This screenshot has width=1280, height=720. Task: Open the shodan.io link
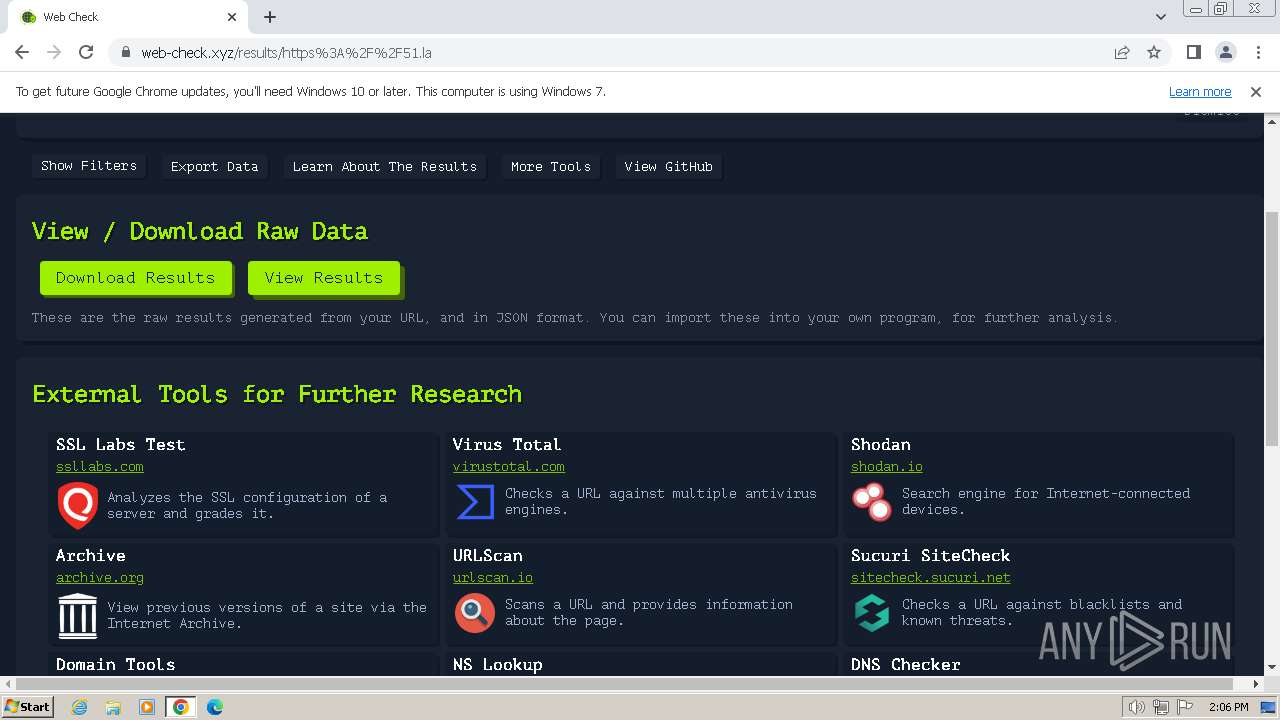pyautogui.click(x=887, y=467)
